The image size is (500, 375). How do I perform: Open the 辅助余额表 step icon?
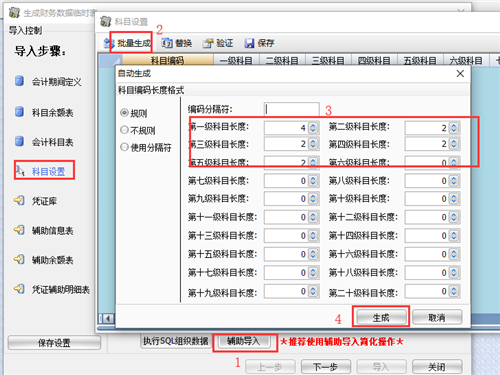click(19, 259)
